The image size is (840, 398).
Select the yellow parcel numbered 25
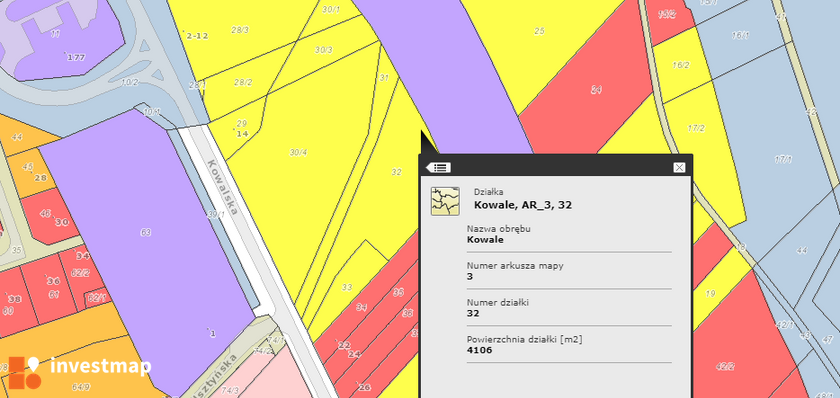539,31
